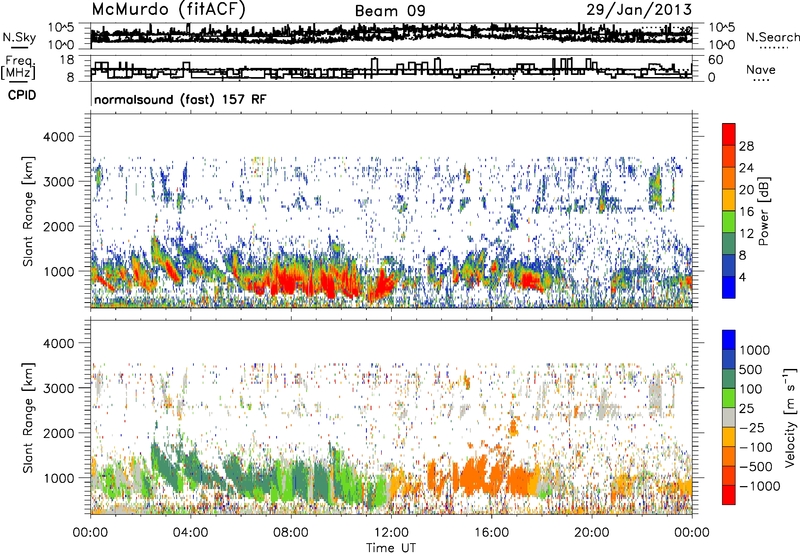Click the red high-power echo near 08:00

tap(286, 281)
